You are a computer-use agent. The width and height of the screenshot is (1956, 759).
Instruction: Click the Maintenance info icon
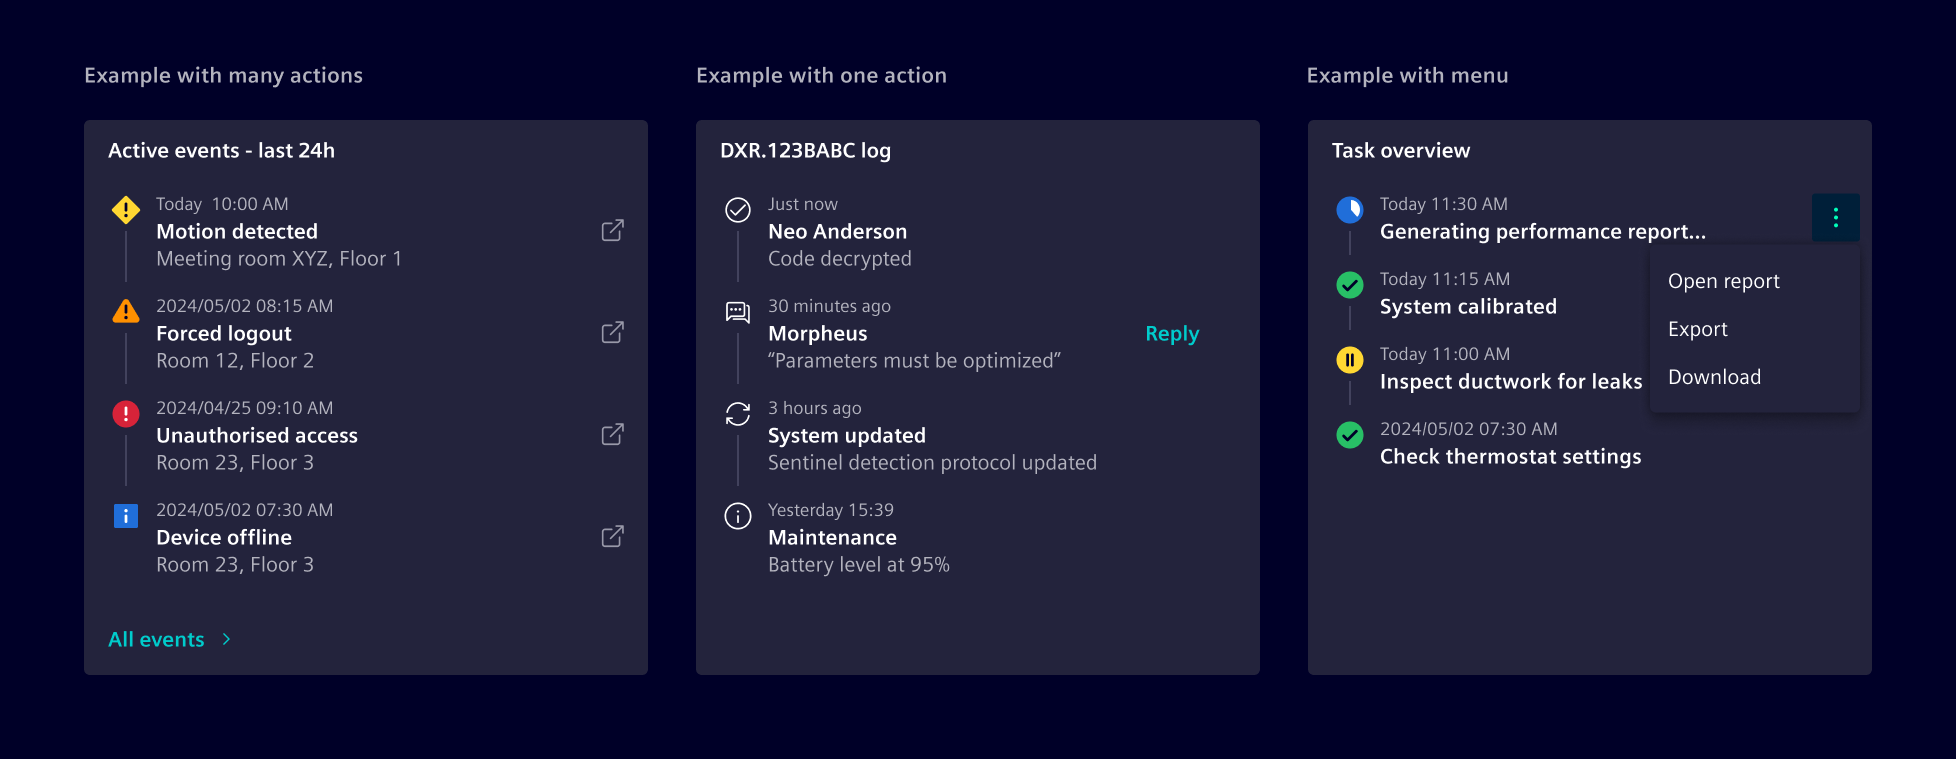[738, 515]
